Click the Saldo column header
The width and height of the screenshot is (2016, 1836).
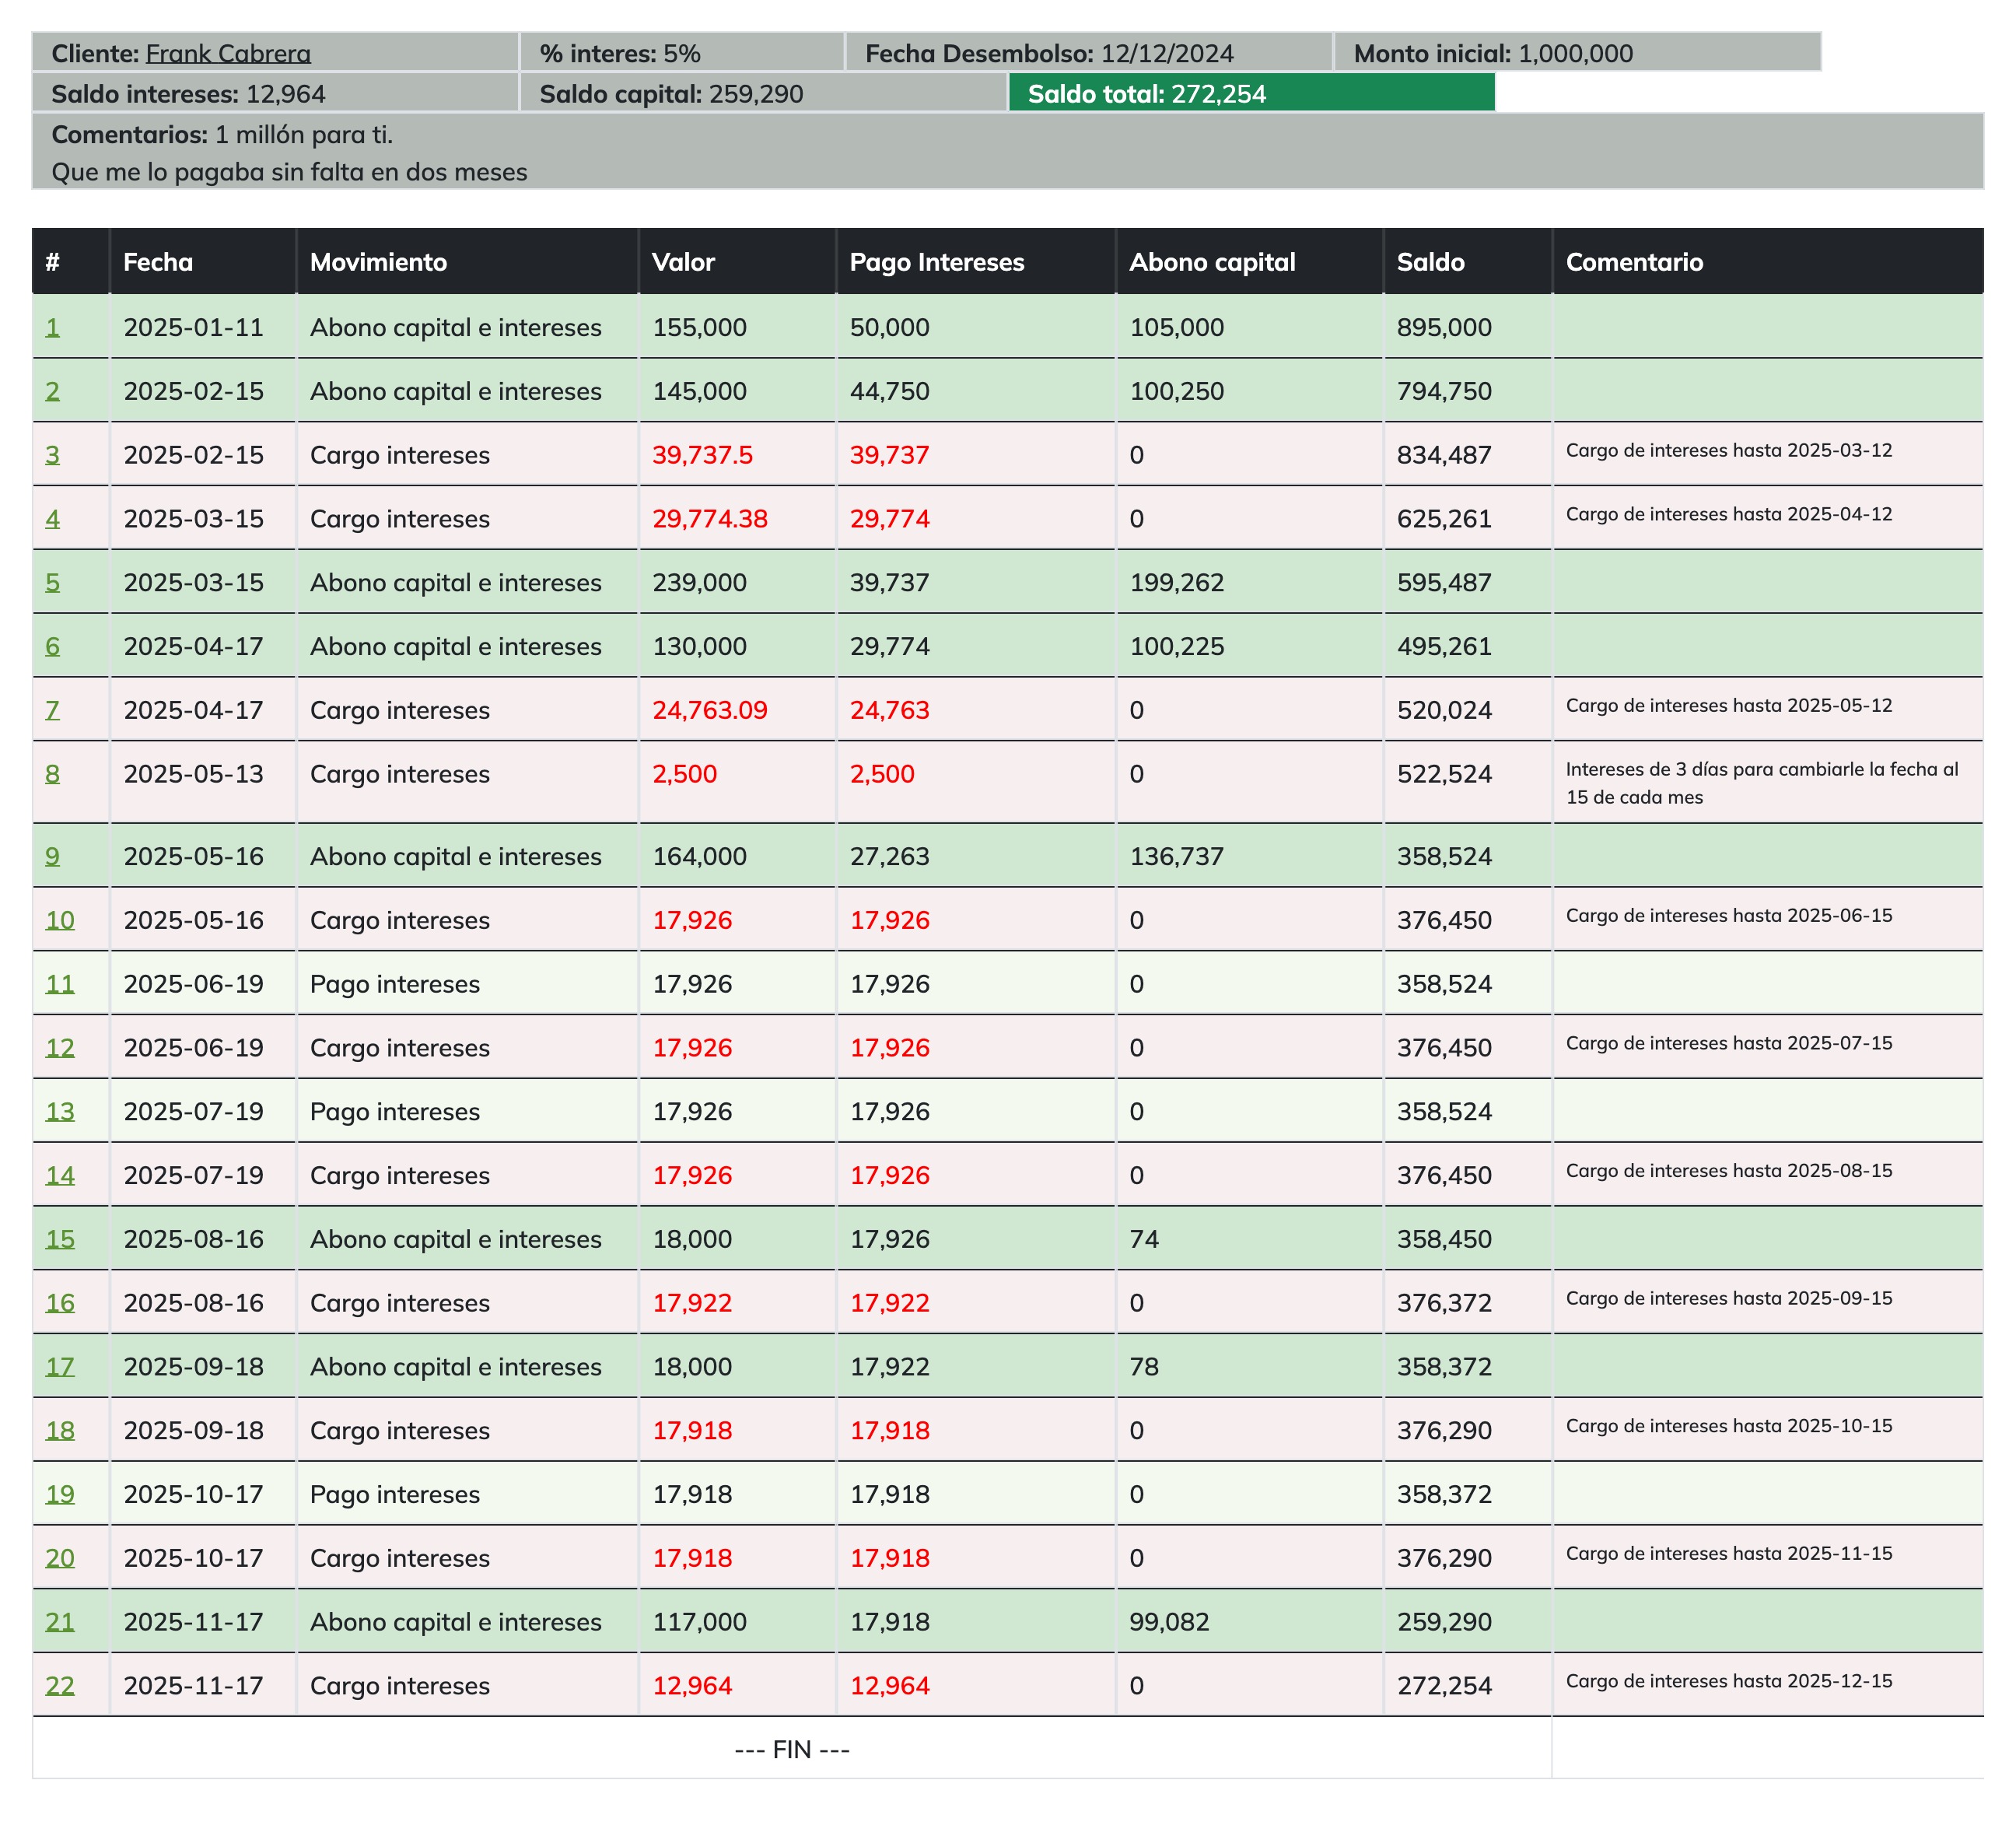[x=1430, y=262]
